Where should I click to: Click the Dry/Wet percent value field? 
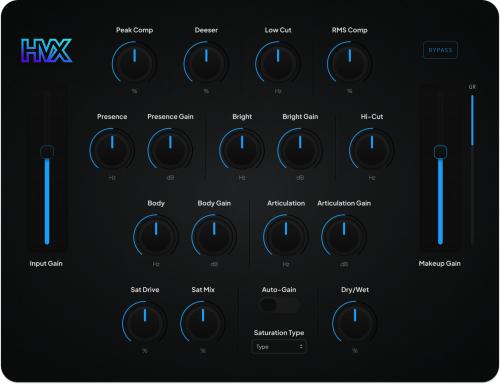(x=355, y=351)
